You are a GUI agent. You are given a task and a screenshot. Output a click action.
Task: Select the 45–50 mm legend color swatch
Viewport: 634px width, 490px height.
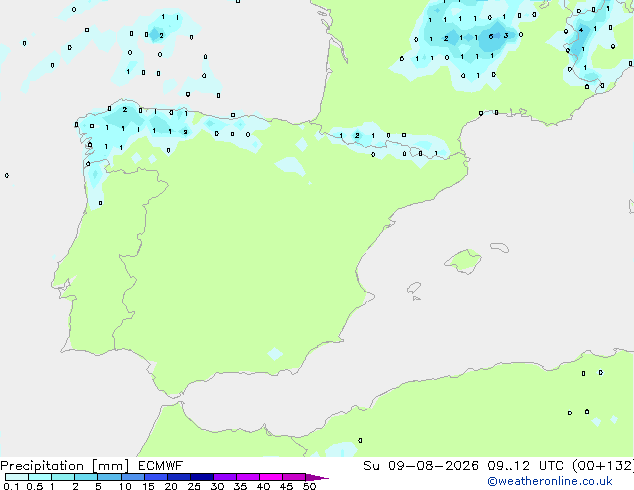[x=294, y=477]
